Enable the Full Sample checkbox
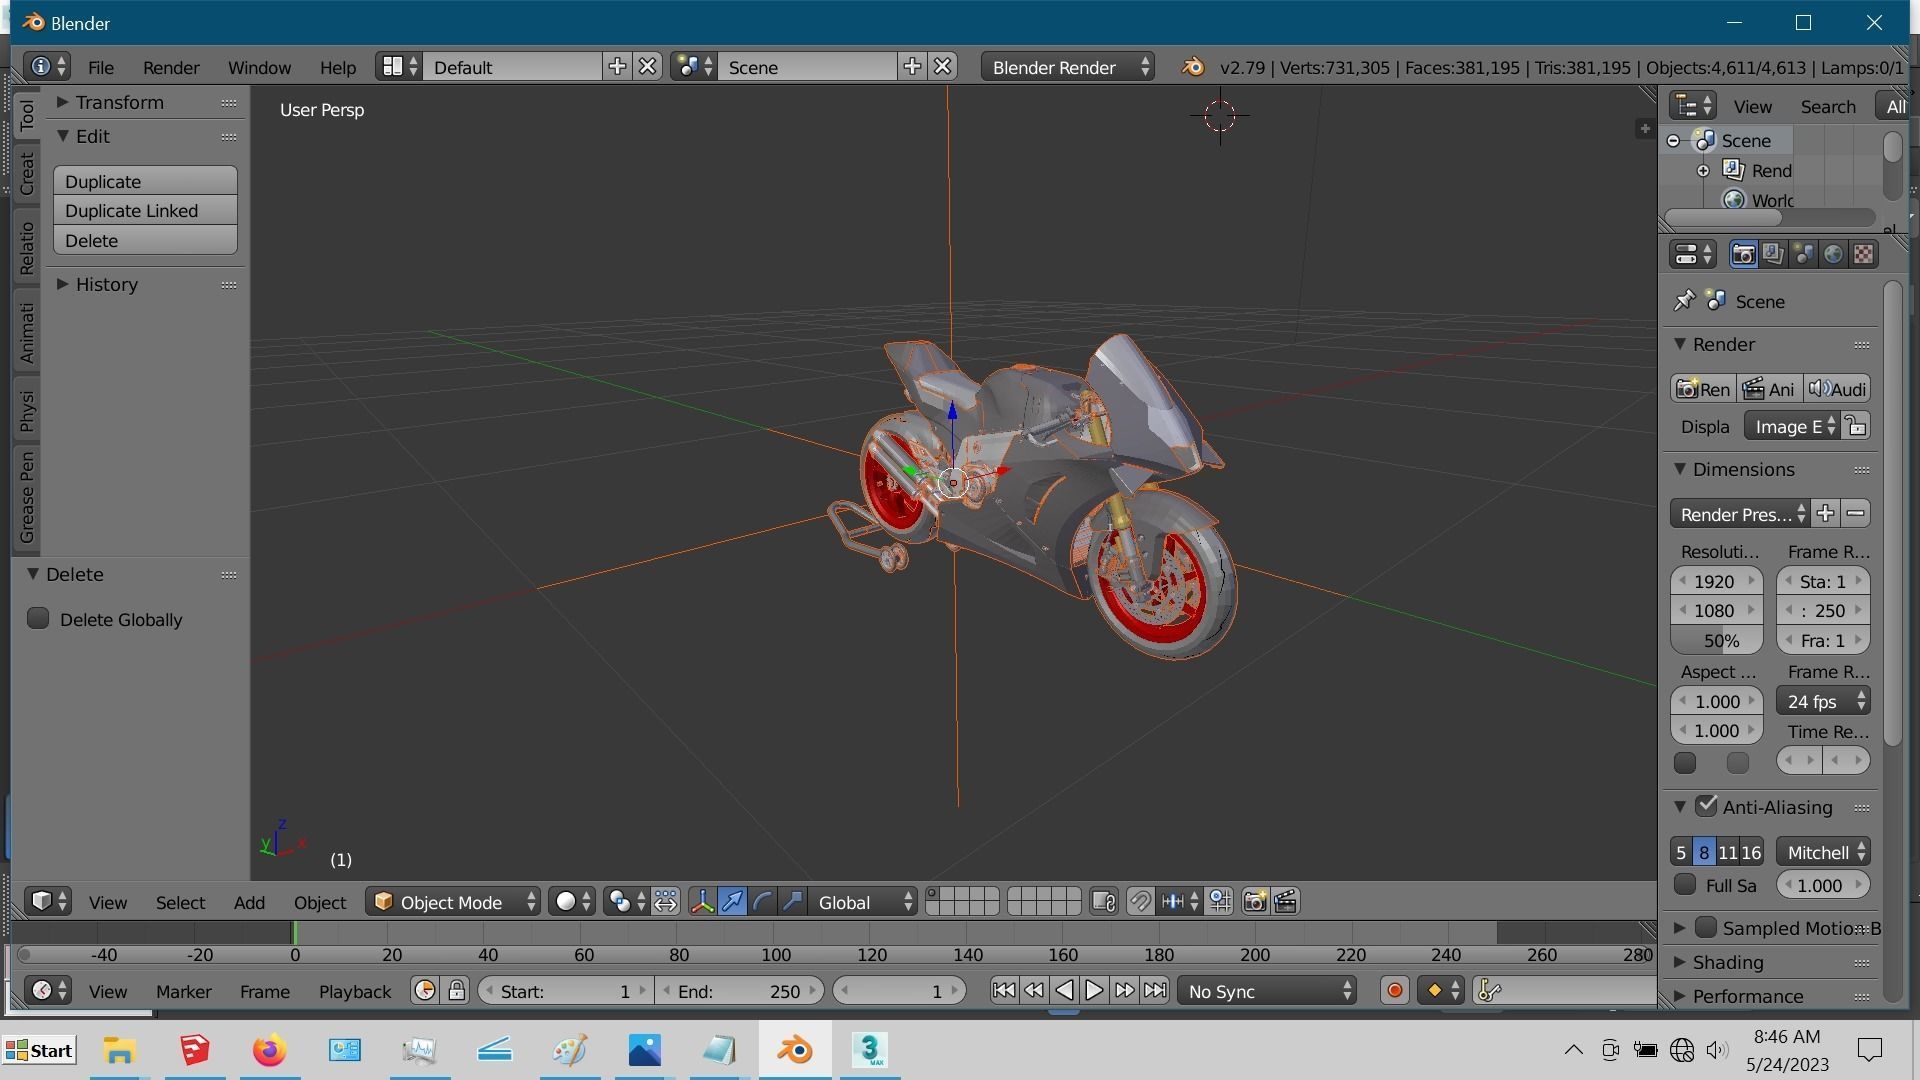The image size is (1920, 1080). (1685, 885)
